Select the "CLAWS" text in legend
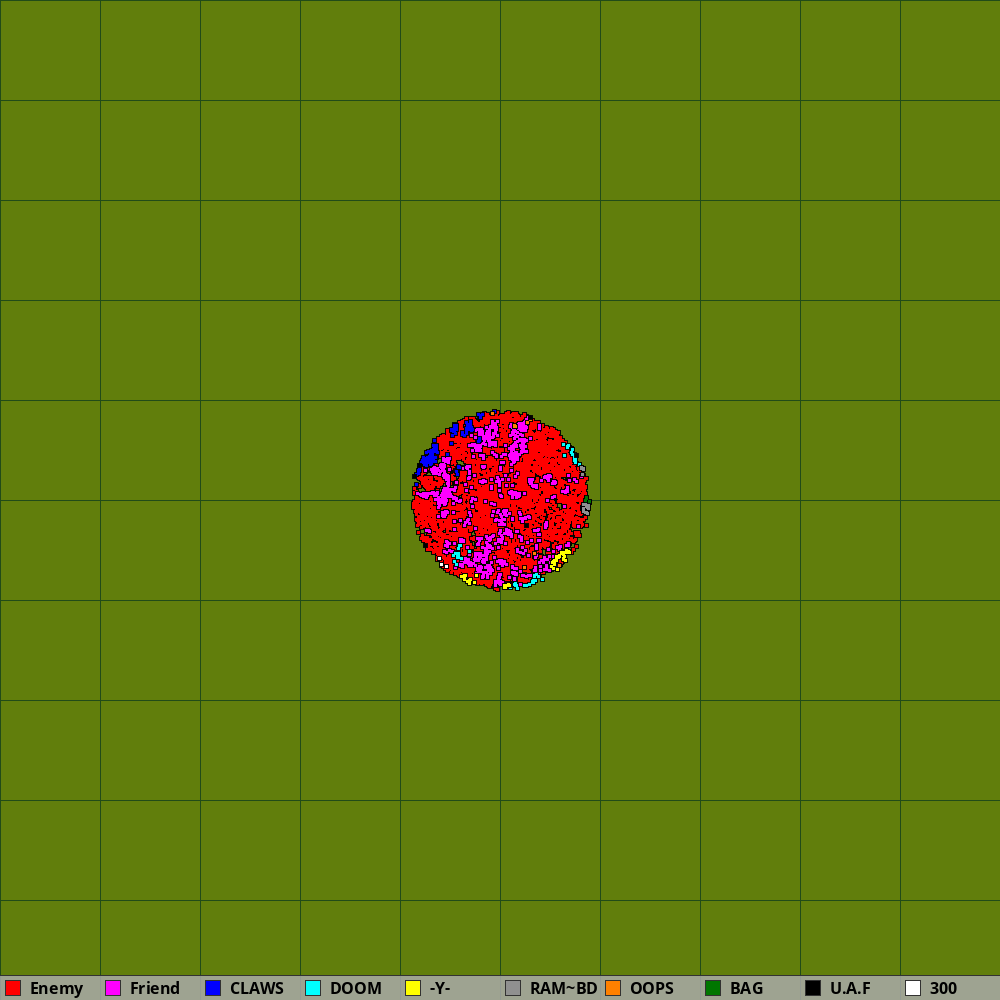Viewport: 1000px width, 1000px height. pyautogui.click(x=257, y=988)
